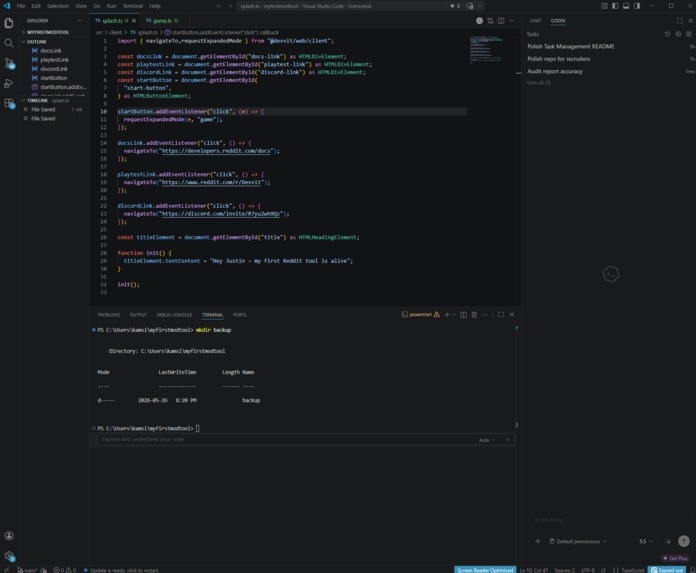Open editor more actions ellipsis
696x573 pixels.
pos(512,20)
